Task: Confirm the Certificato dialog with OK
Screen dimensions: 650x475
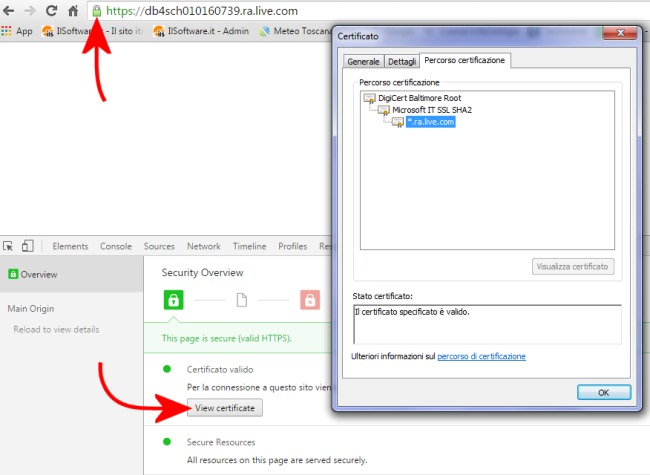Action: [x=604, y=392]
